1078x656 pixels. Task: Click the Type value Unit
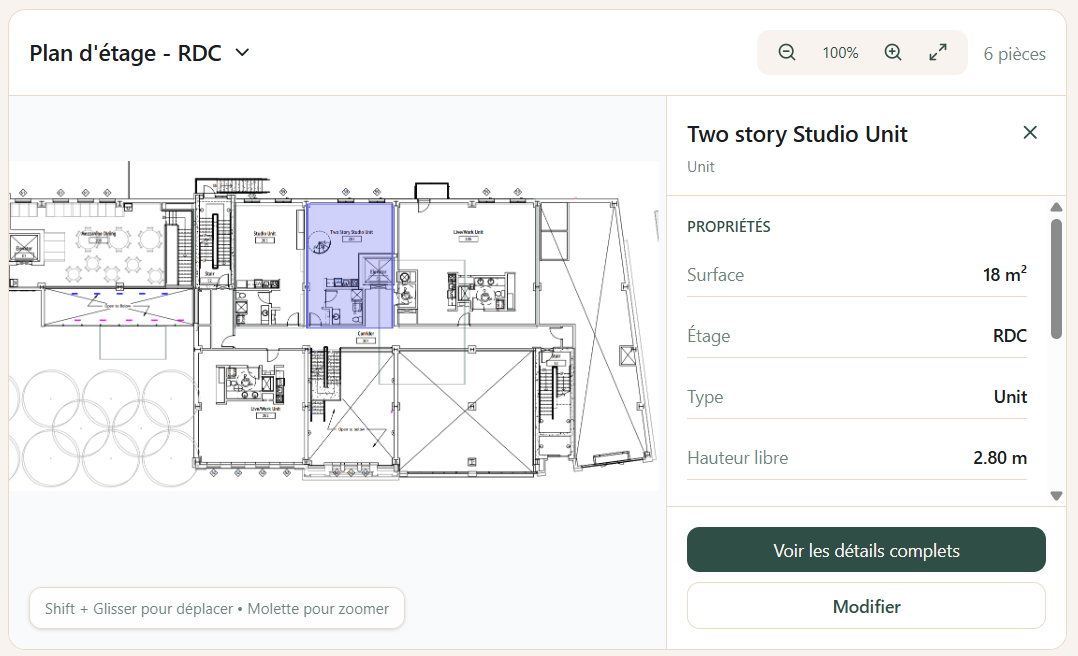(x=1010, y=397)
